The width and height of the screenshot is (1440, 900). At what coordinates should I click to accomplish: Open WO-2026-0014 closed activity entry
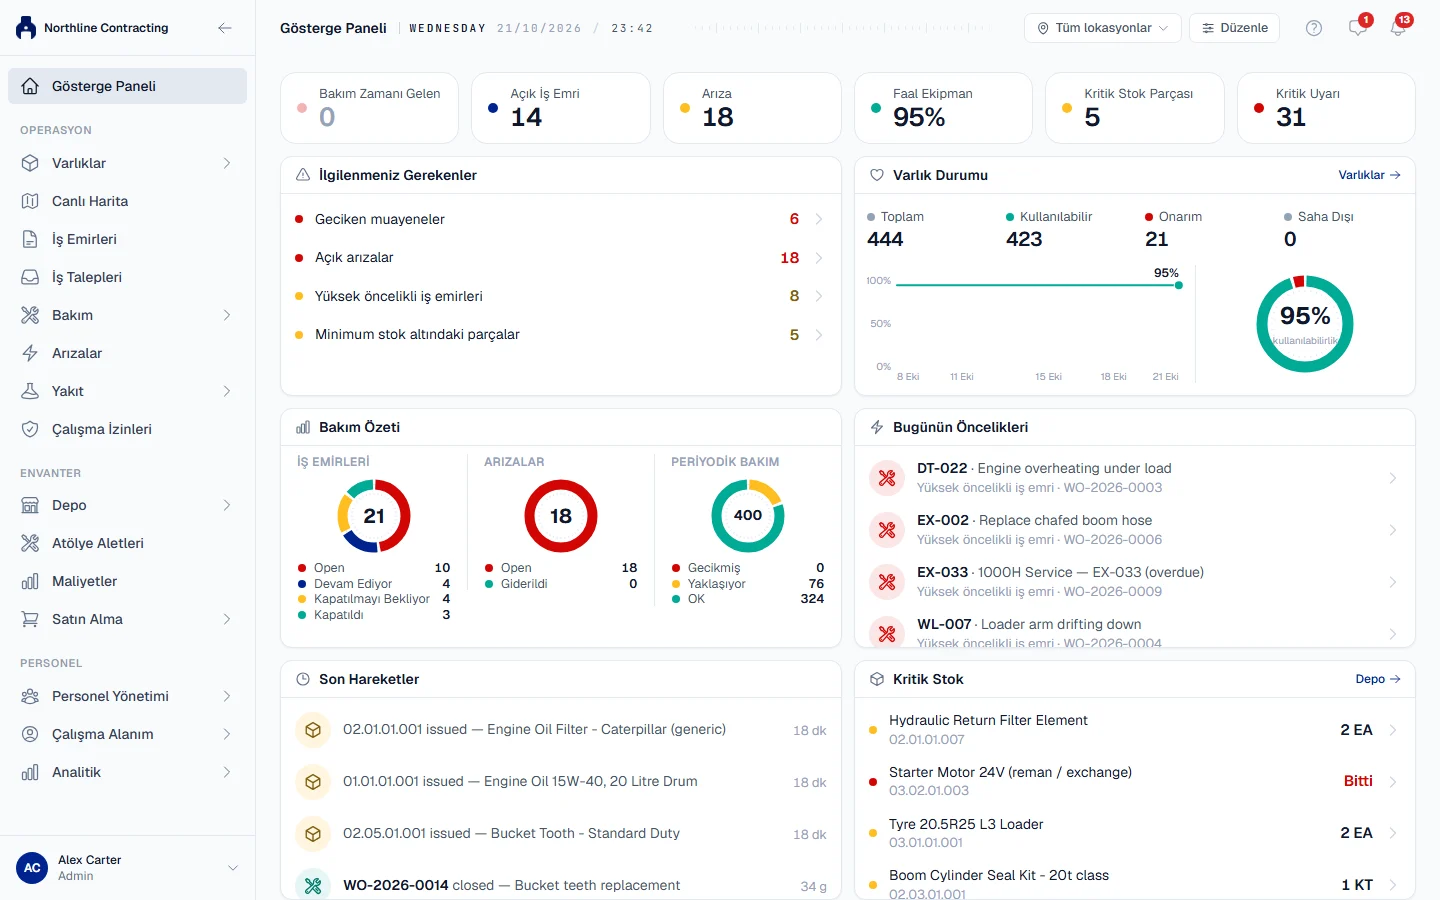coord(560,885)
